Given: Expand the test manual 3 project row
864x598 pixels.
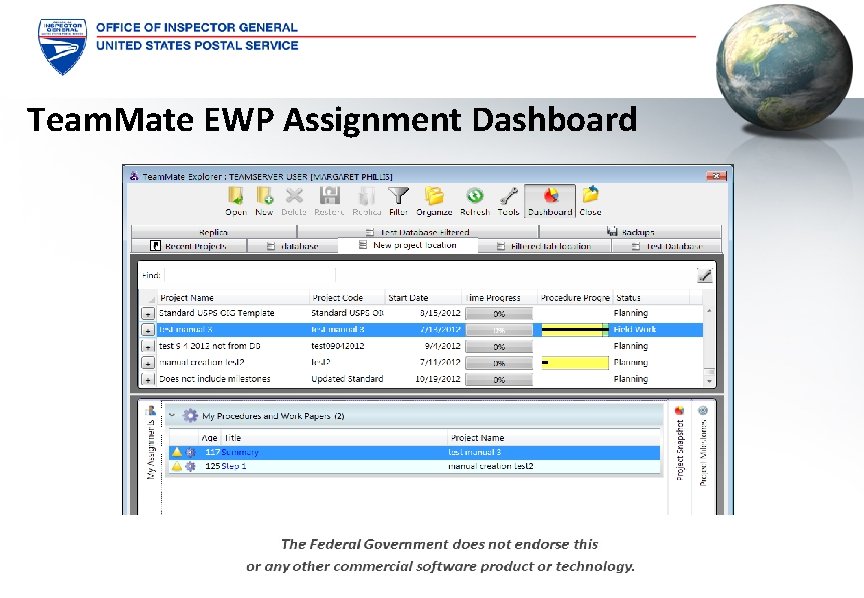Looking at the screenshot, I should 147,330.
